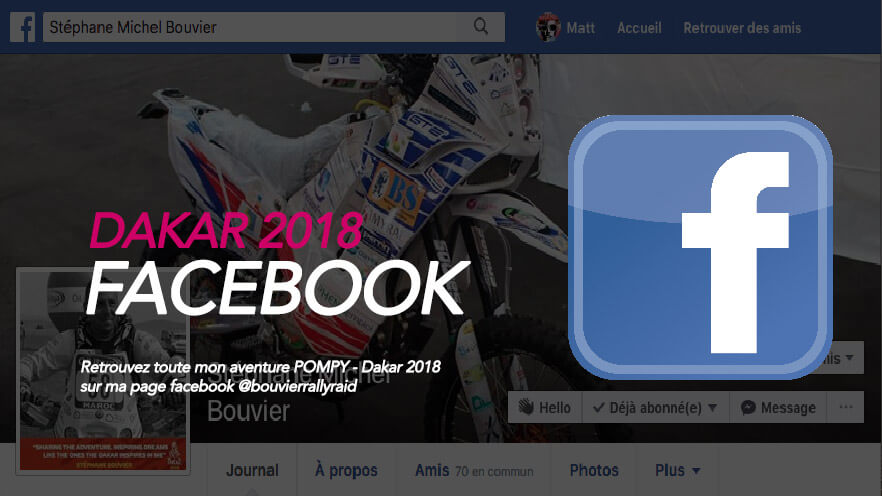882x496 pixels.
Task: Click the Messenger icon on Message button
Action: point(748,408)
